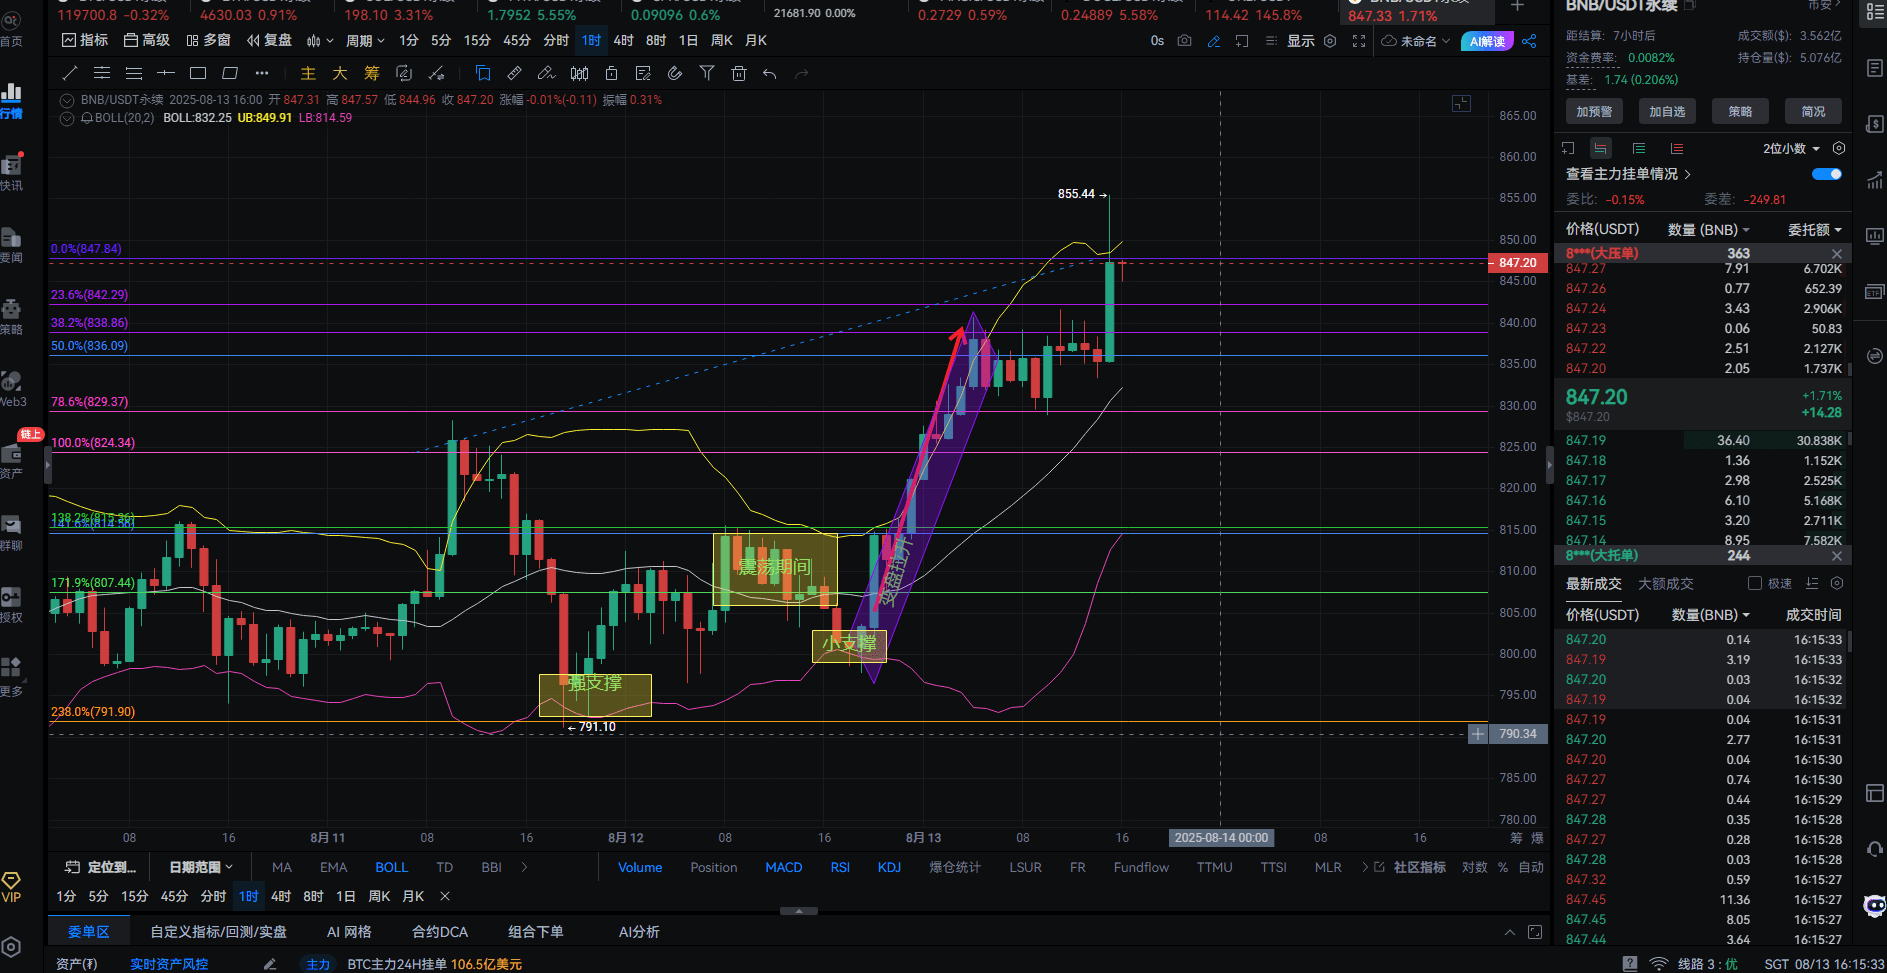Select the 15分 timeframe in top toolbar
The height and width of the screenshot is (973, 1887).
pos(477,41)
